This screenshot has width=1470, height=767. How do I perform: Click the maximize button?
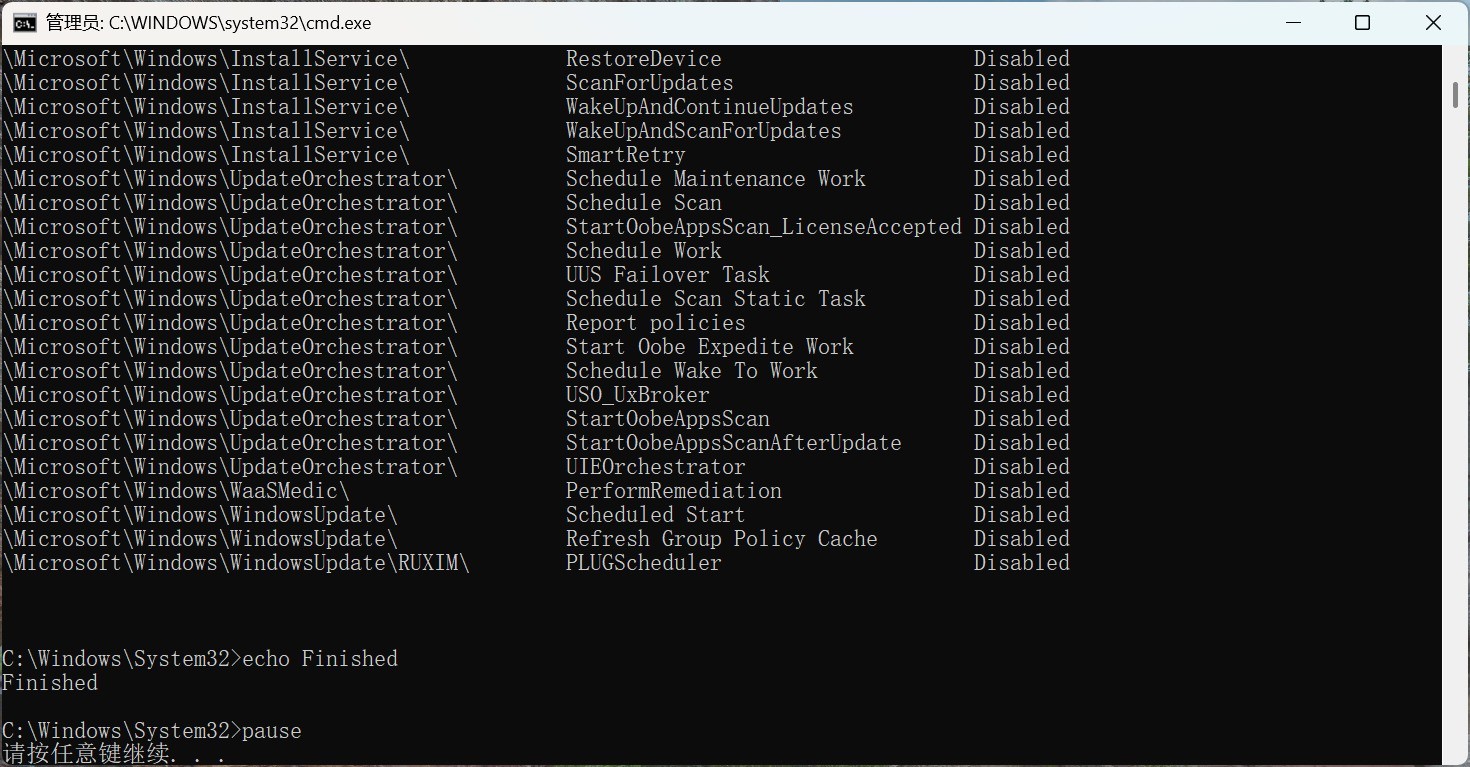point(1362,22)
